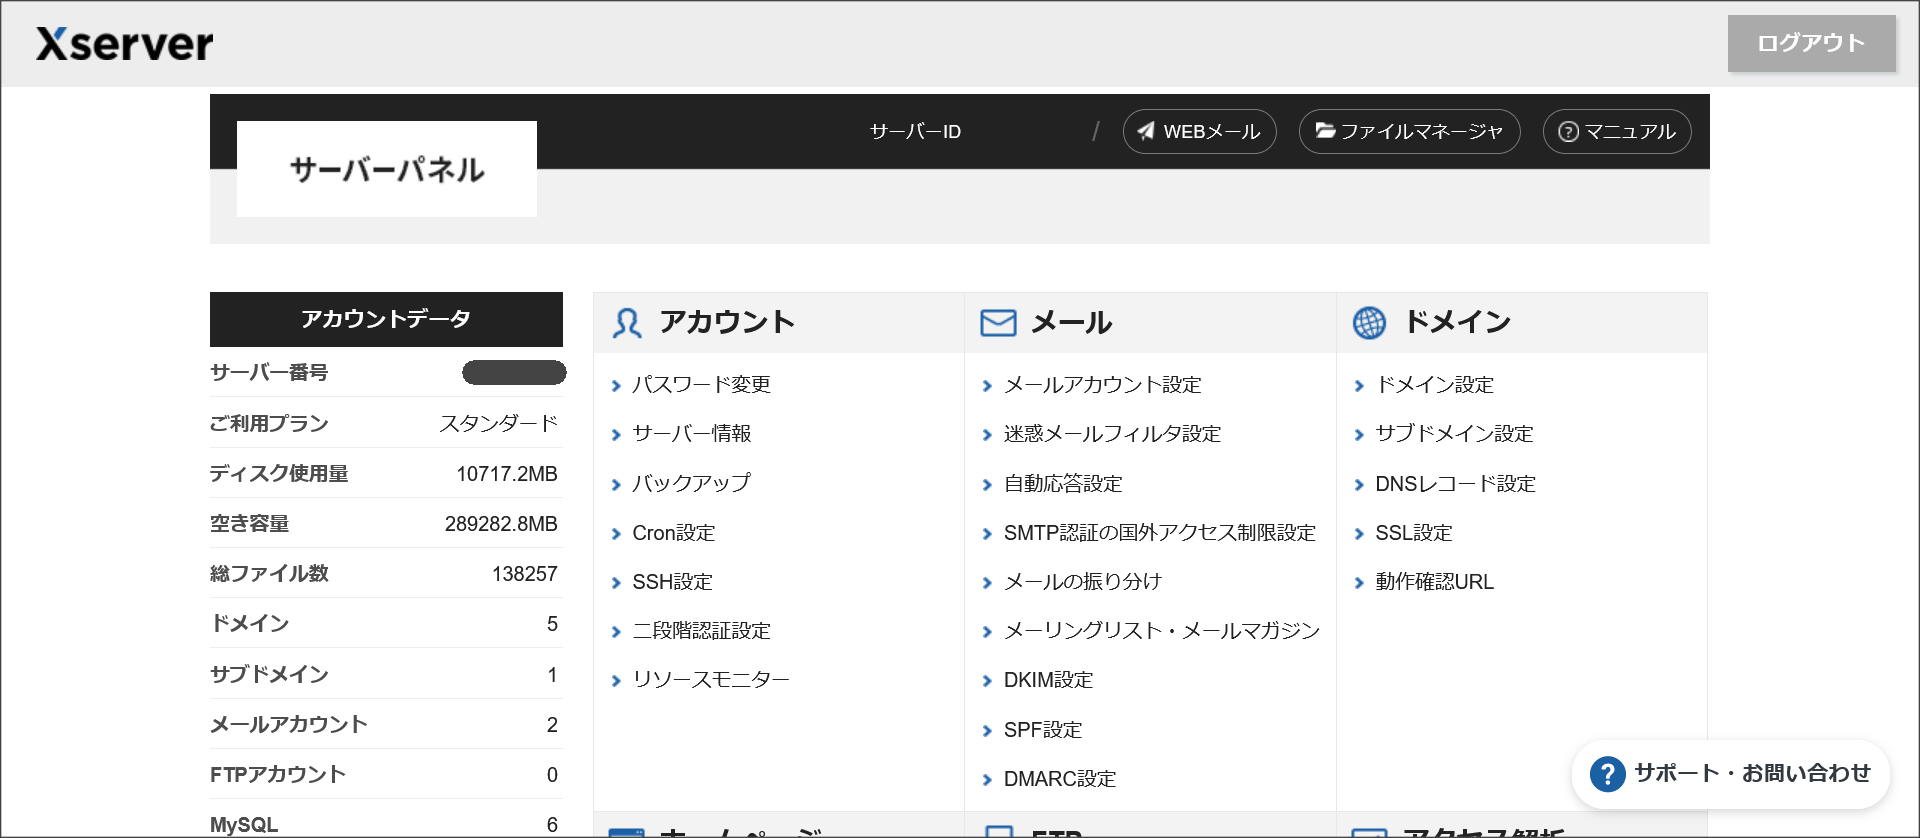Open パスワード変更 in account menu
This screenshot has height=838, width=1920.
point(701,385)
